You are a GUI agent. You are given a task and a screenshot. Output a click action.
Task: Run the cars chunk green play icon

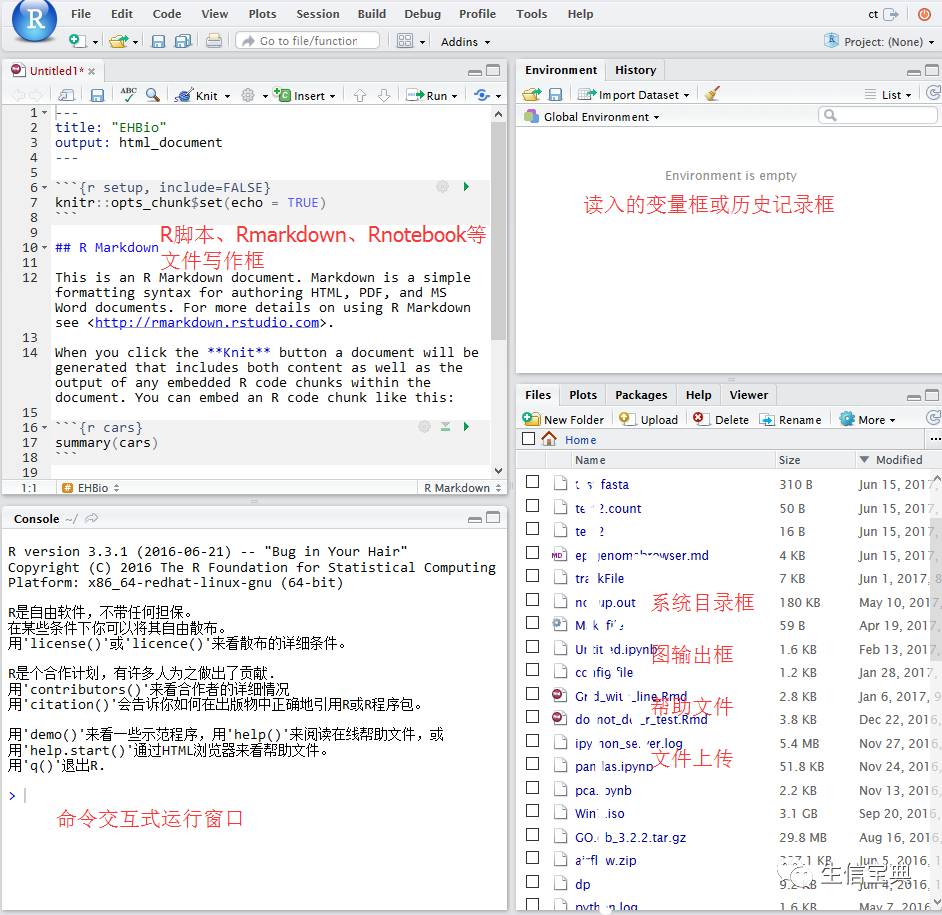point(466,427)
